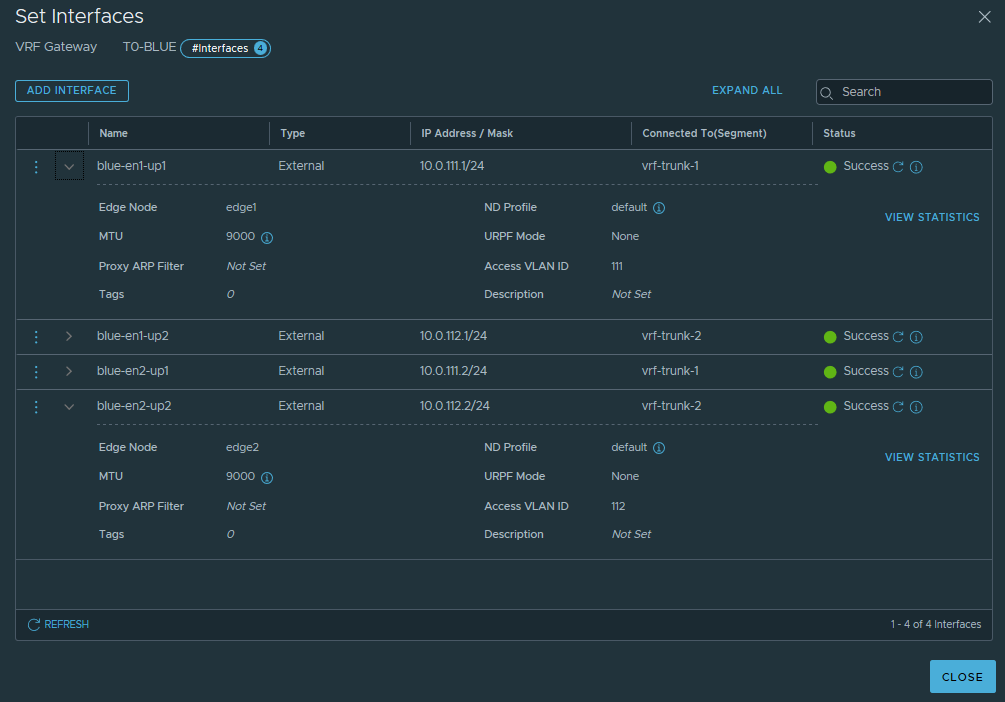Open VIEW STATISTICS for blue-en1-up1
Viewport: 1005px width, 702px height.
931,216
